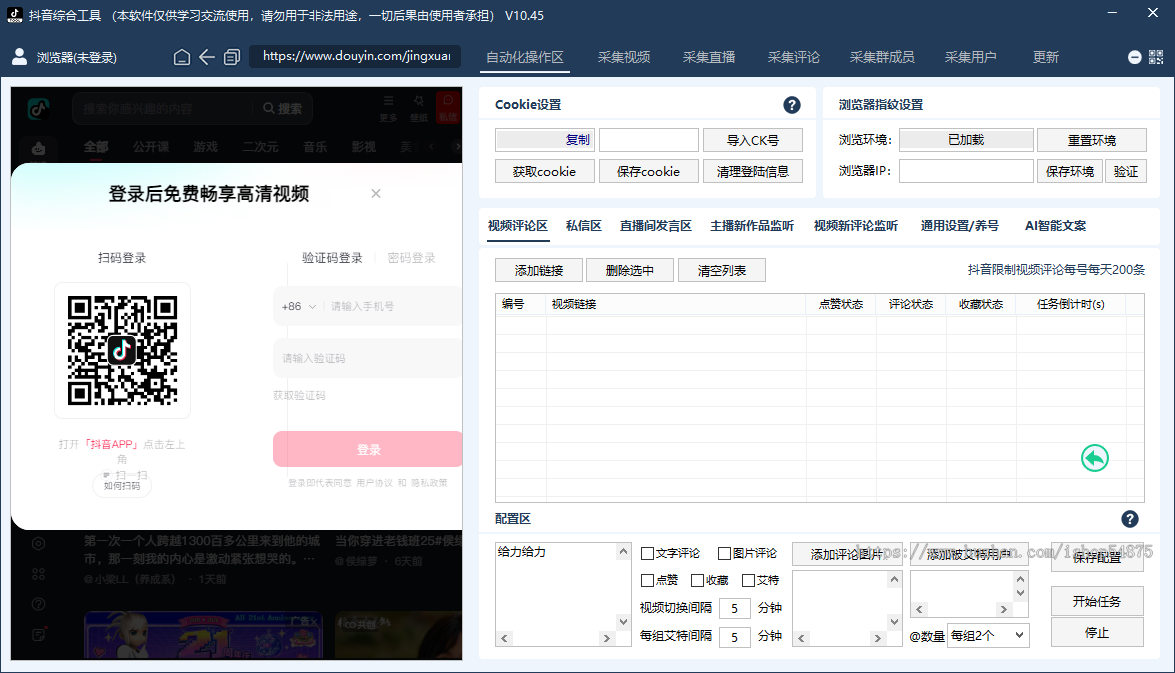Select the 视频评论区 sub-tab
Viewport: 1175px width, 673px height.
pos(518,226)
